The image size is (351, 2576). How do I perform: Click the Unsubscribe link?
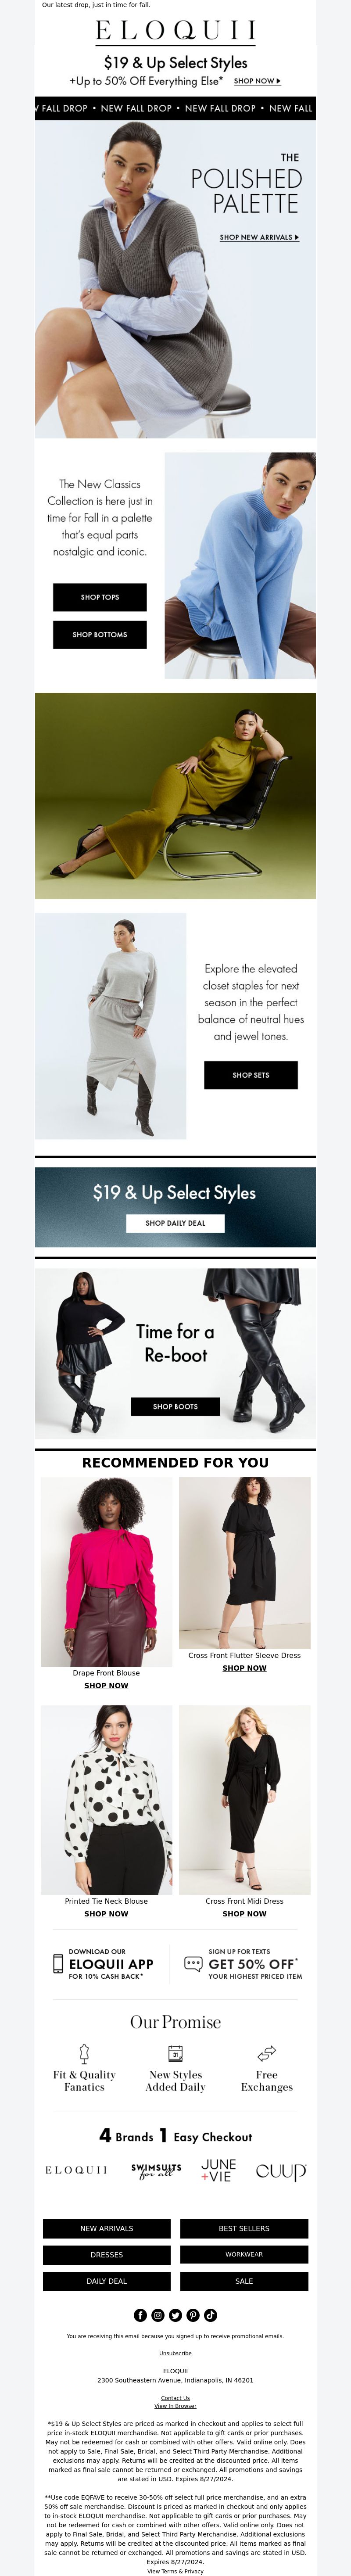pyautogui.click(x=175, y=2353)
